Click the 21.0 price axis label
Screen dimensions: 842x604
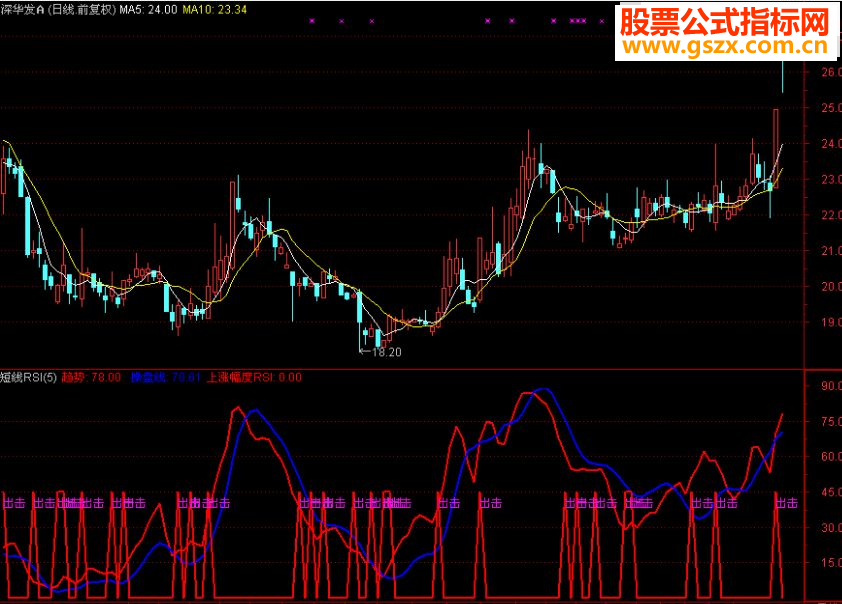pos(831,251)
